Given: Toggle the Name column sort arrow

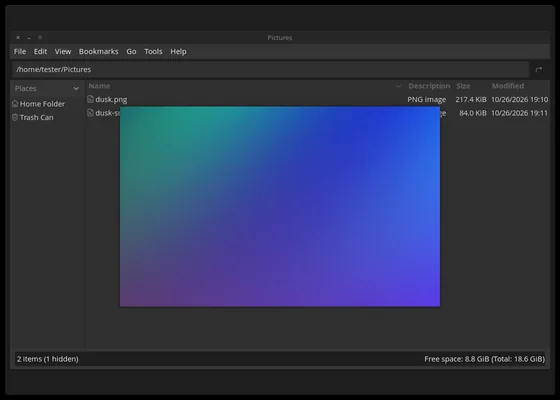Looking at the screenshot, I should pos(398,86).
